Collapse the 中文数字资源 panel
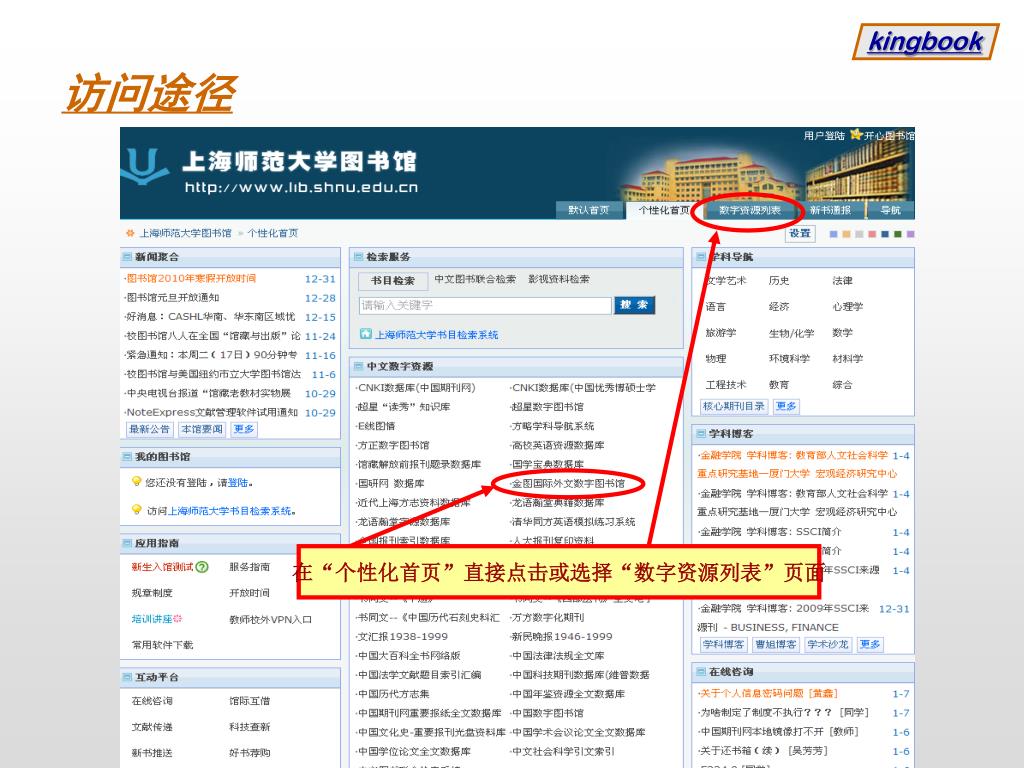The width and height of the screenshot is (1024, 768). coord(358,366)
